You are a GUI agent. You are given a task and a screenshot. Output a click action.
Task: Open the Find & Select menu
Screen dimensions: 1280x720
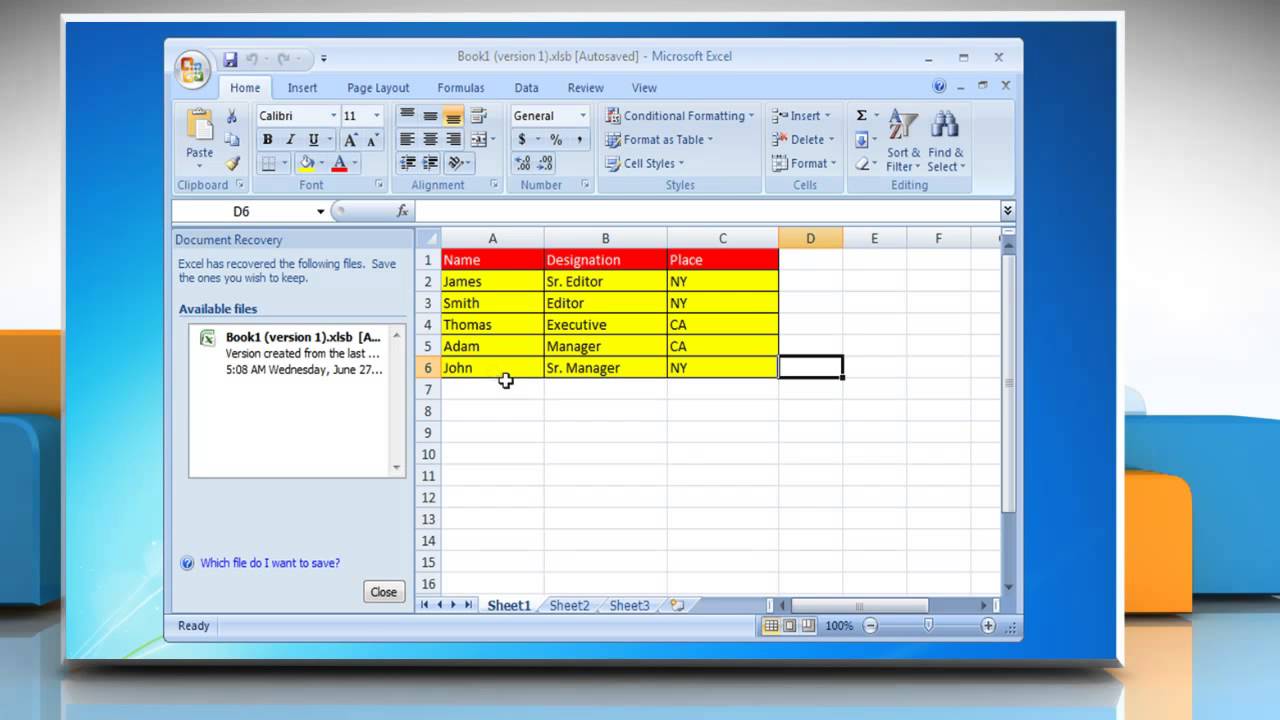tap(945, 141)
